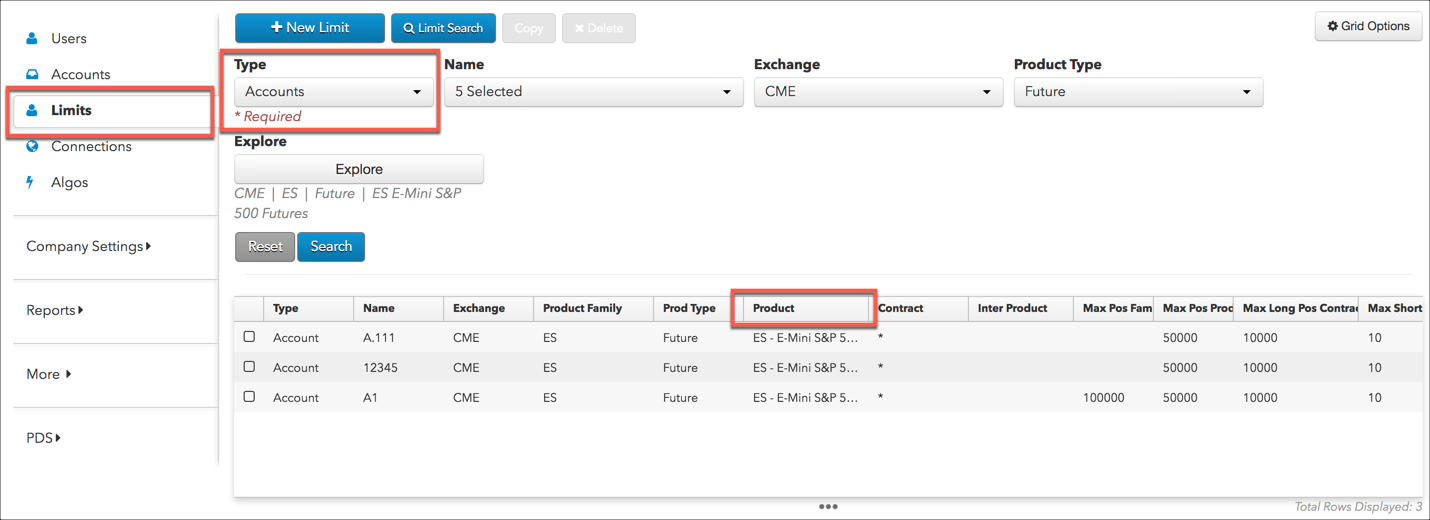
Task: Open the Type dropdown showing Accounts
Action: tap(334, 92)
